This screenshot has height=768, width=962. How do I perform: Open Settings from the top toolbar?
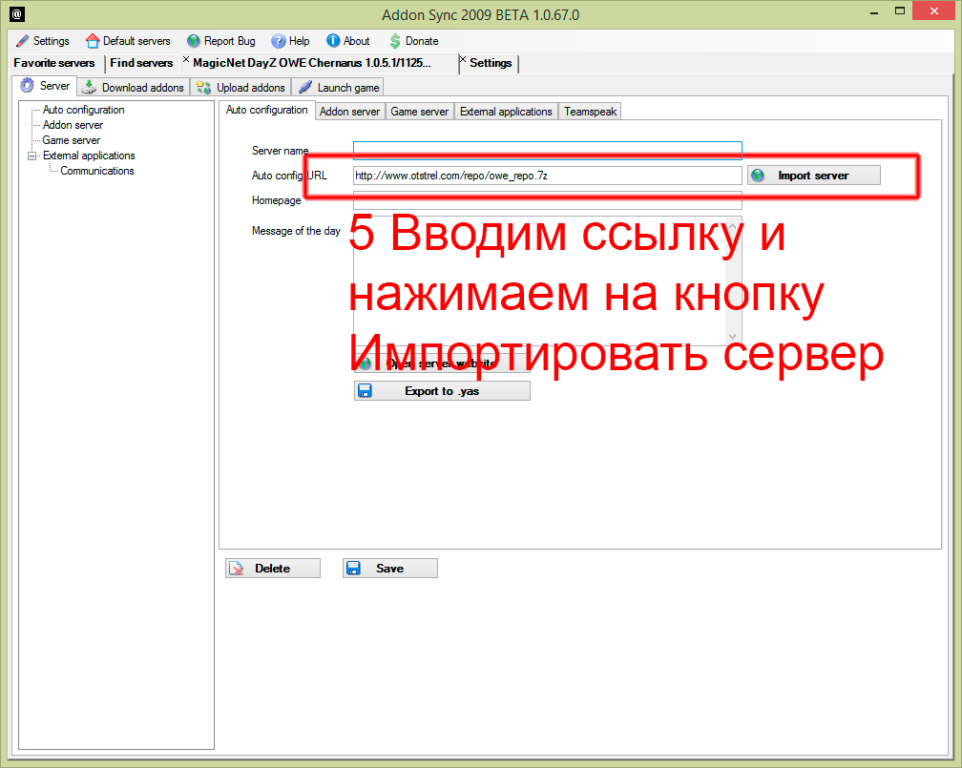(x=42, y=41)
